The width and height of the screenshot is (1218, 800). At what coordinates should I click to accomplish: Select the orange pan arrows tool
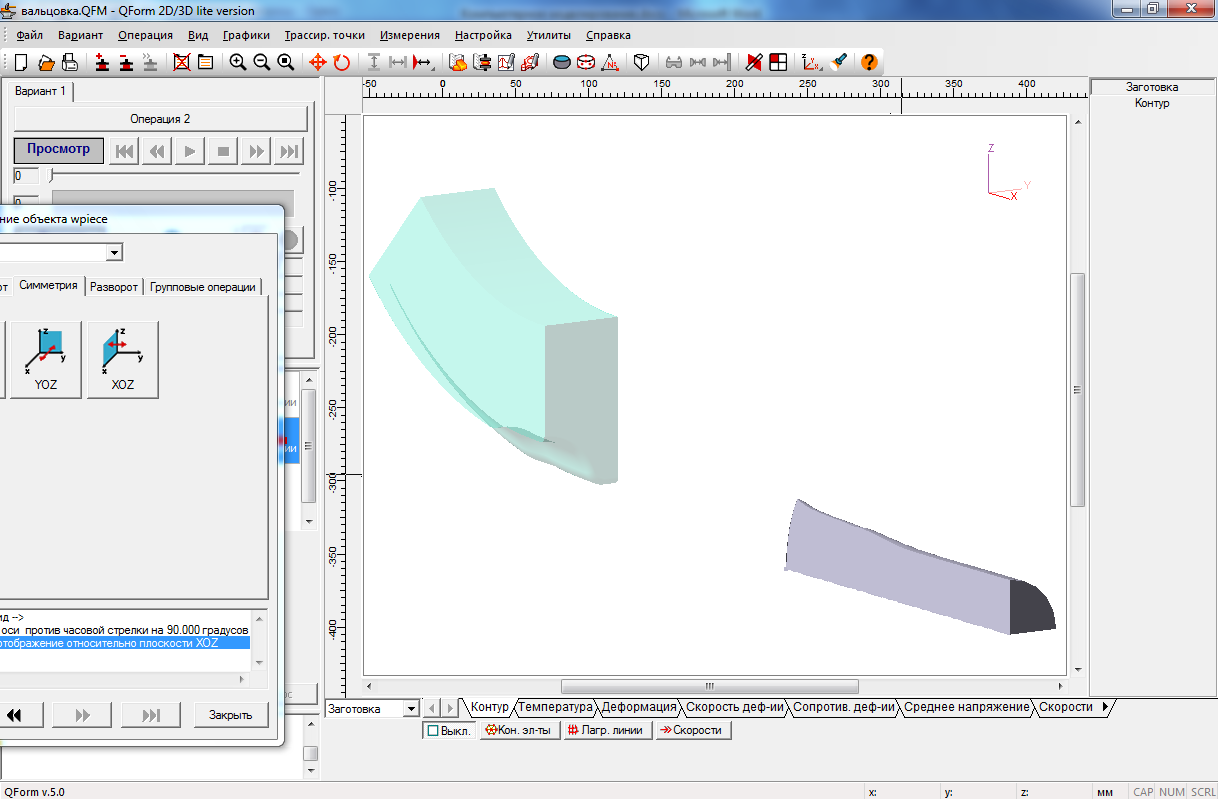click(x=318, y=62)
